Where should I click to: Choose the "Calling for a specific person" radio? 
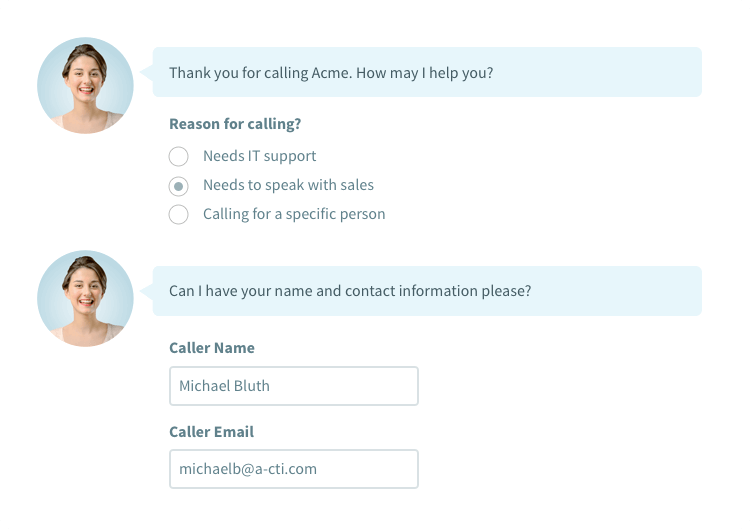(178, 214)
